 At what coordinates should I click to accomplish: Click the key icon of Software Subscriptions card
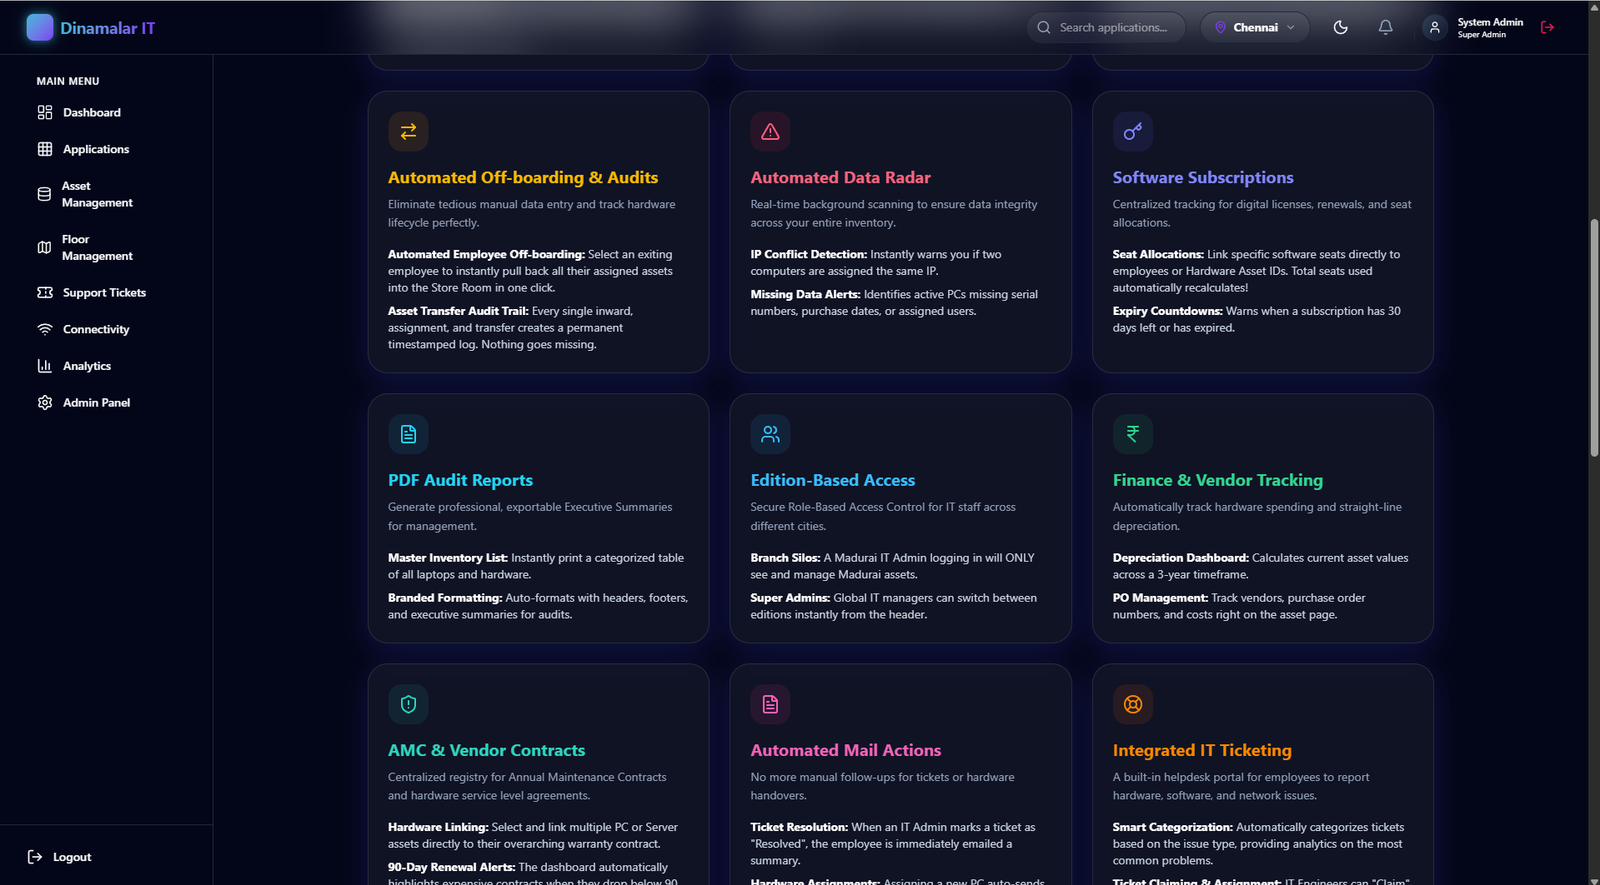pyautogui.click(x=1133, y=131)
